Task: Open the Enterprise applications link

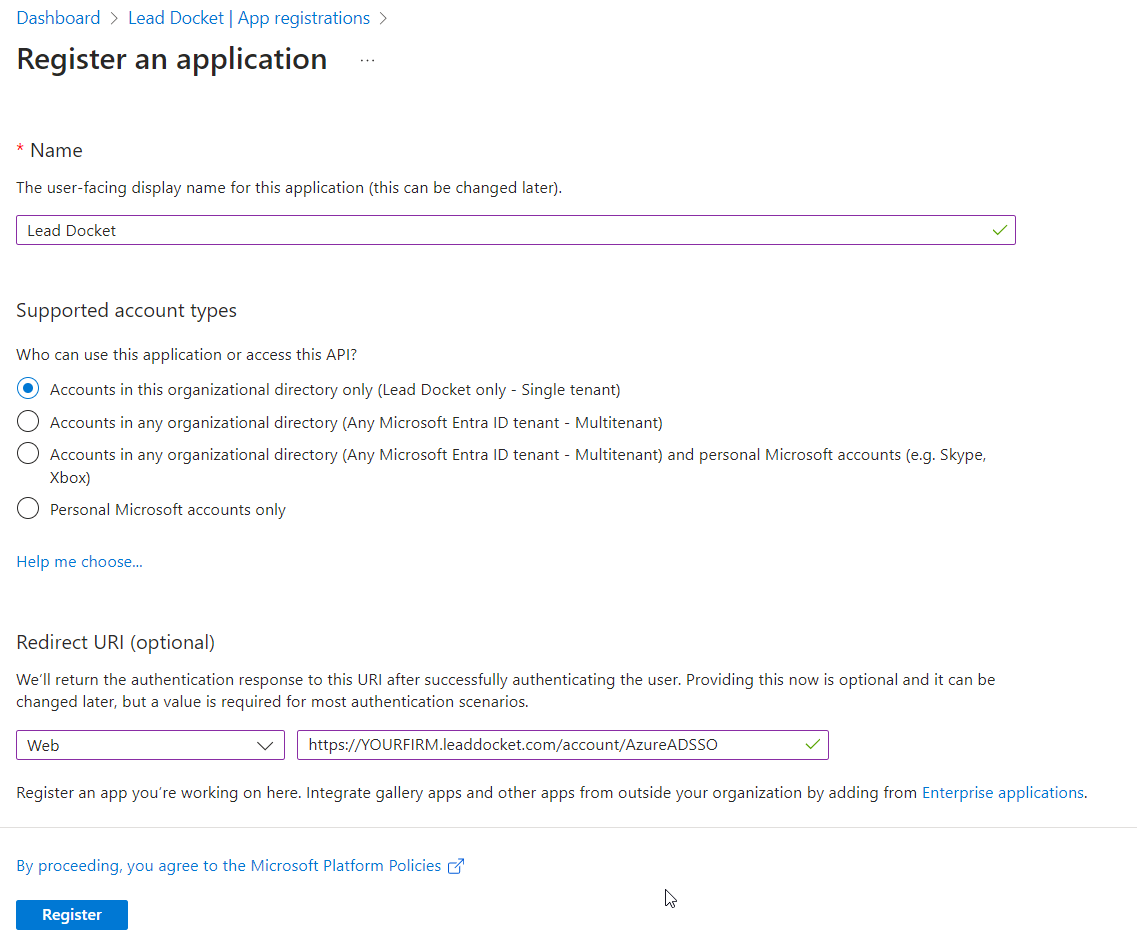Action: (x=1003, y=792)
